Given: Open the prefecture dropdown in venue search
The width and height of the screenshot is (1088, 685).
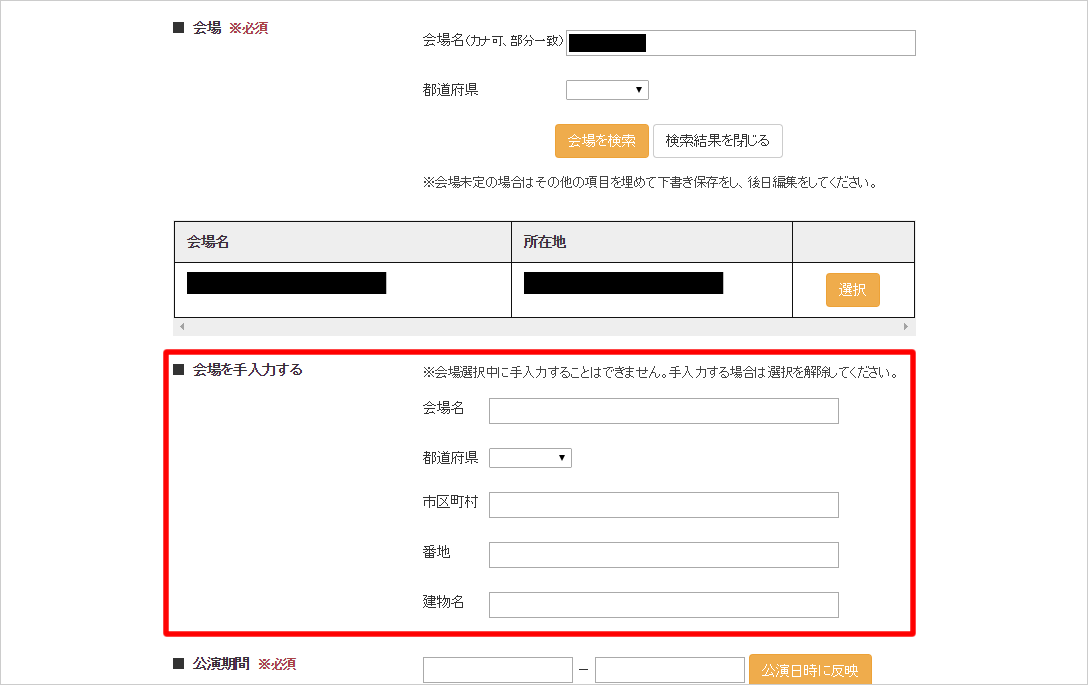Looking at the screenshot, I should pos(607,90).
